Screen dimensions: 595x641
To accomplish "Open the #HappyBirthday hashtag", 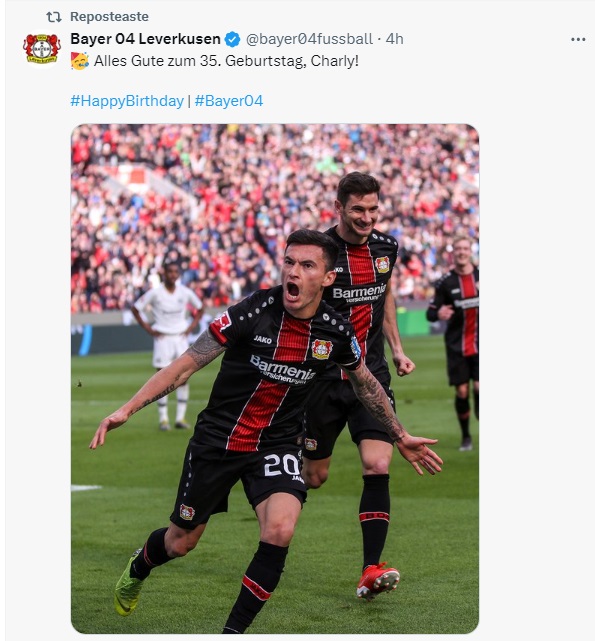I will [x=127, y=101].
